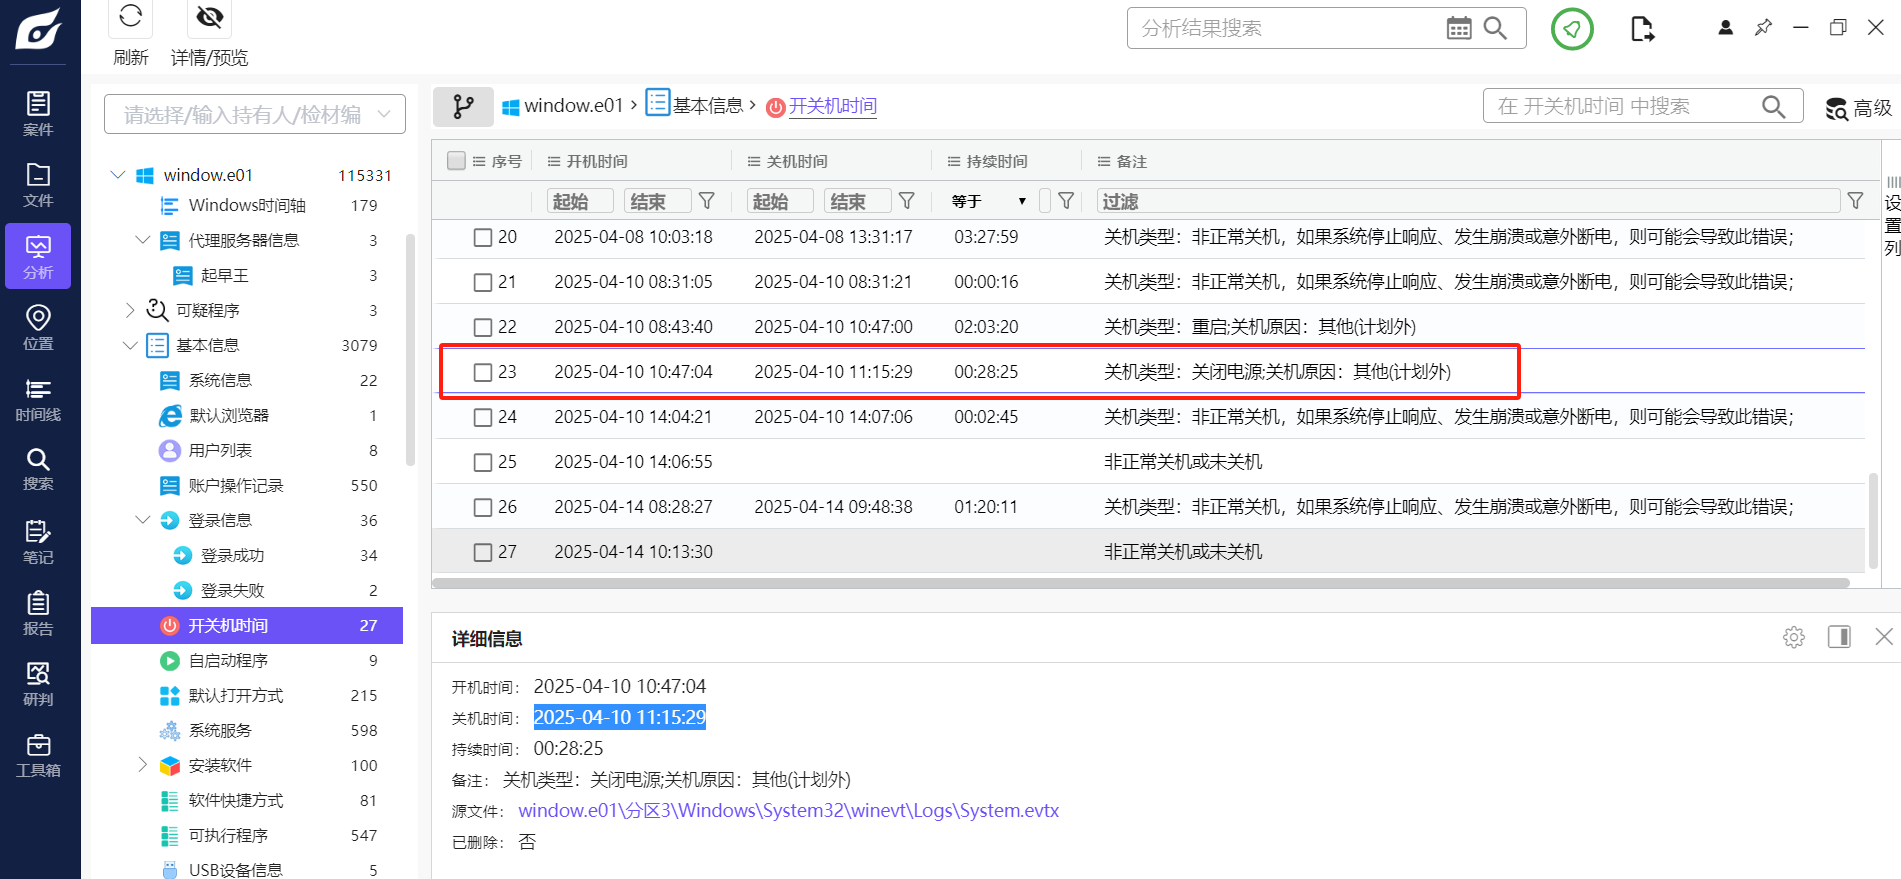Check the select-all checkbox in header
1901x879 pixels.
pos(456,161)
